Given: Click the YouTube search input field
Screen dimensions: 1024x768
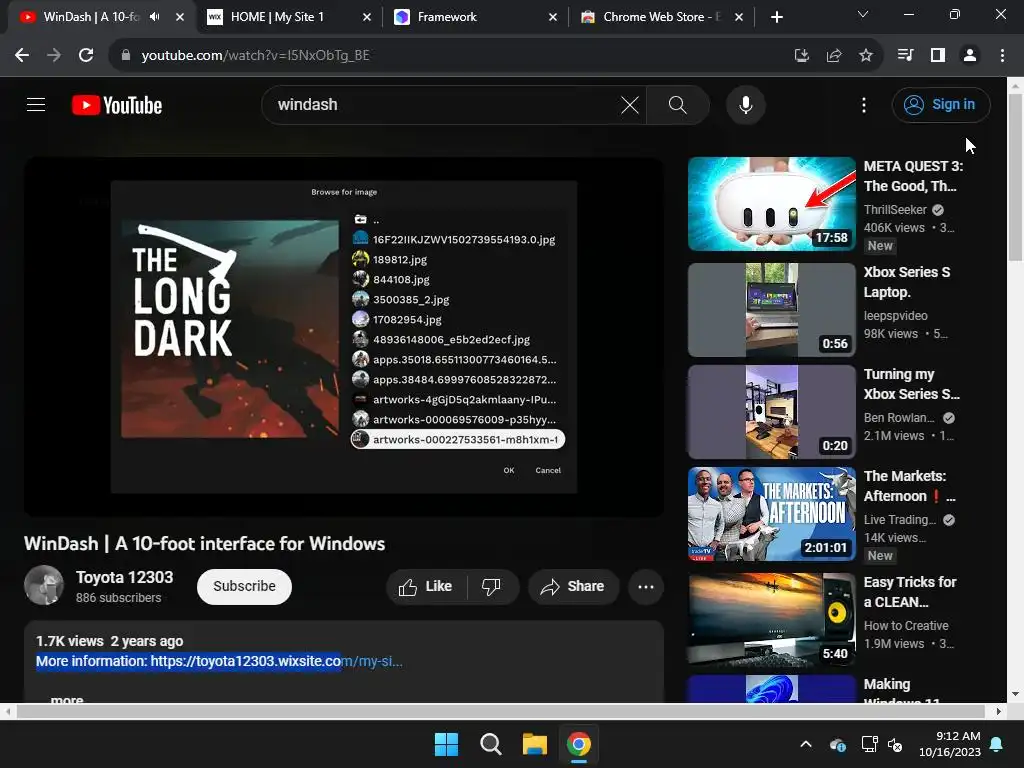Looking at the screenshot, I should pyautogui.click(x=444, y=104).
